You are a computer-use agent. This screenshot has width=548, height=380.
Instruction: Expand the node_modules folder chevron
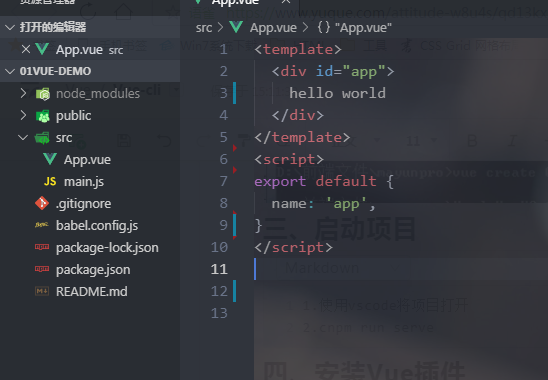23,93
